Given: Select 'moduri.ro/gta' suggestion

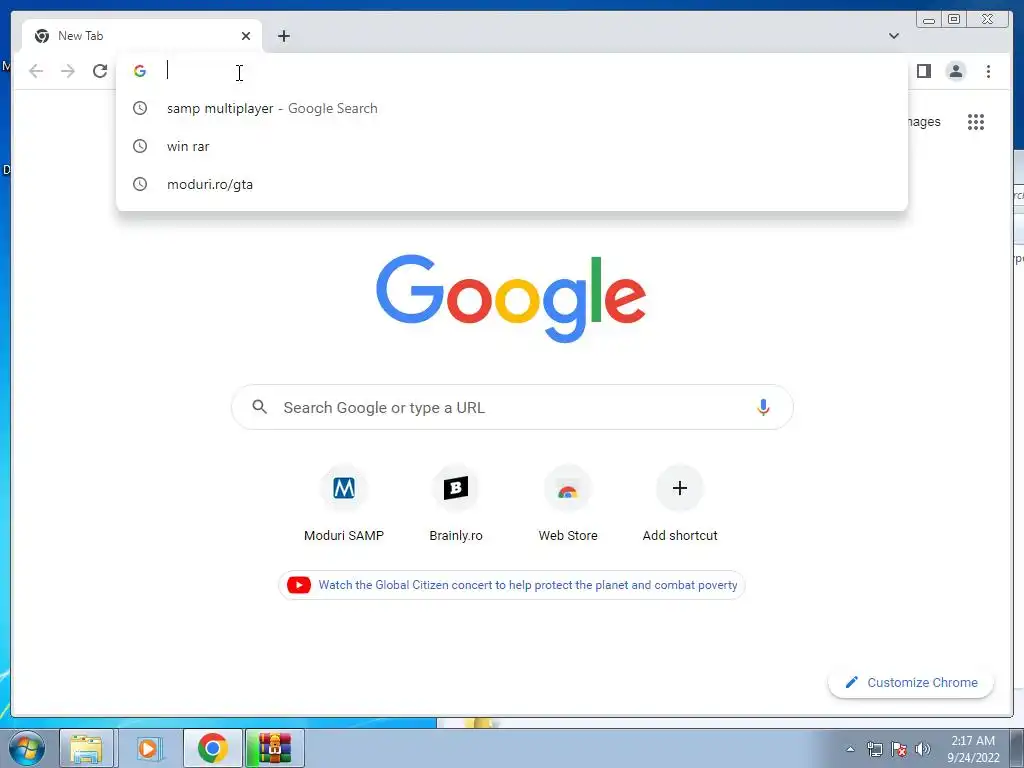Looking at the screenshot, I should [511, 184].
